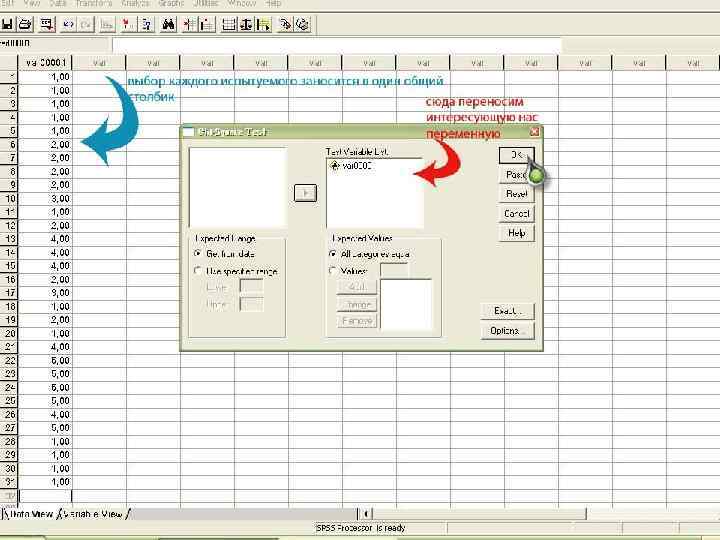This screenshot has width=720, height=540.
Task: Click the Go to Case toolbar icon
Action: (128, 24)
